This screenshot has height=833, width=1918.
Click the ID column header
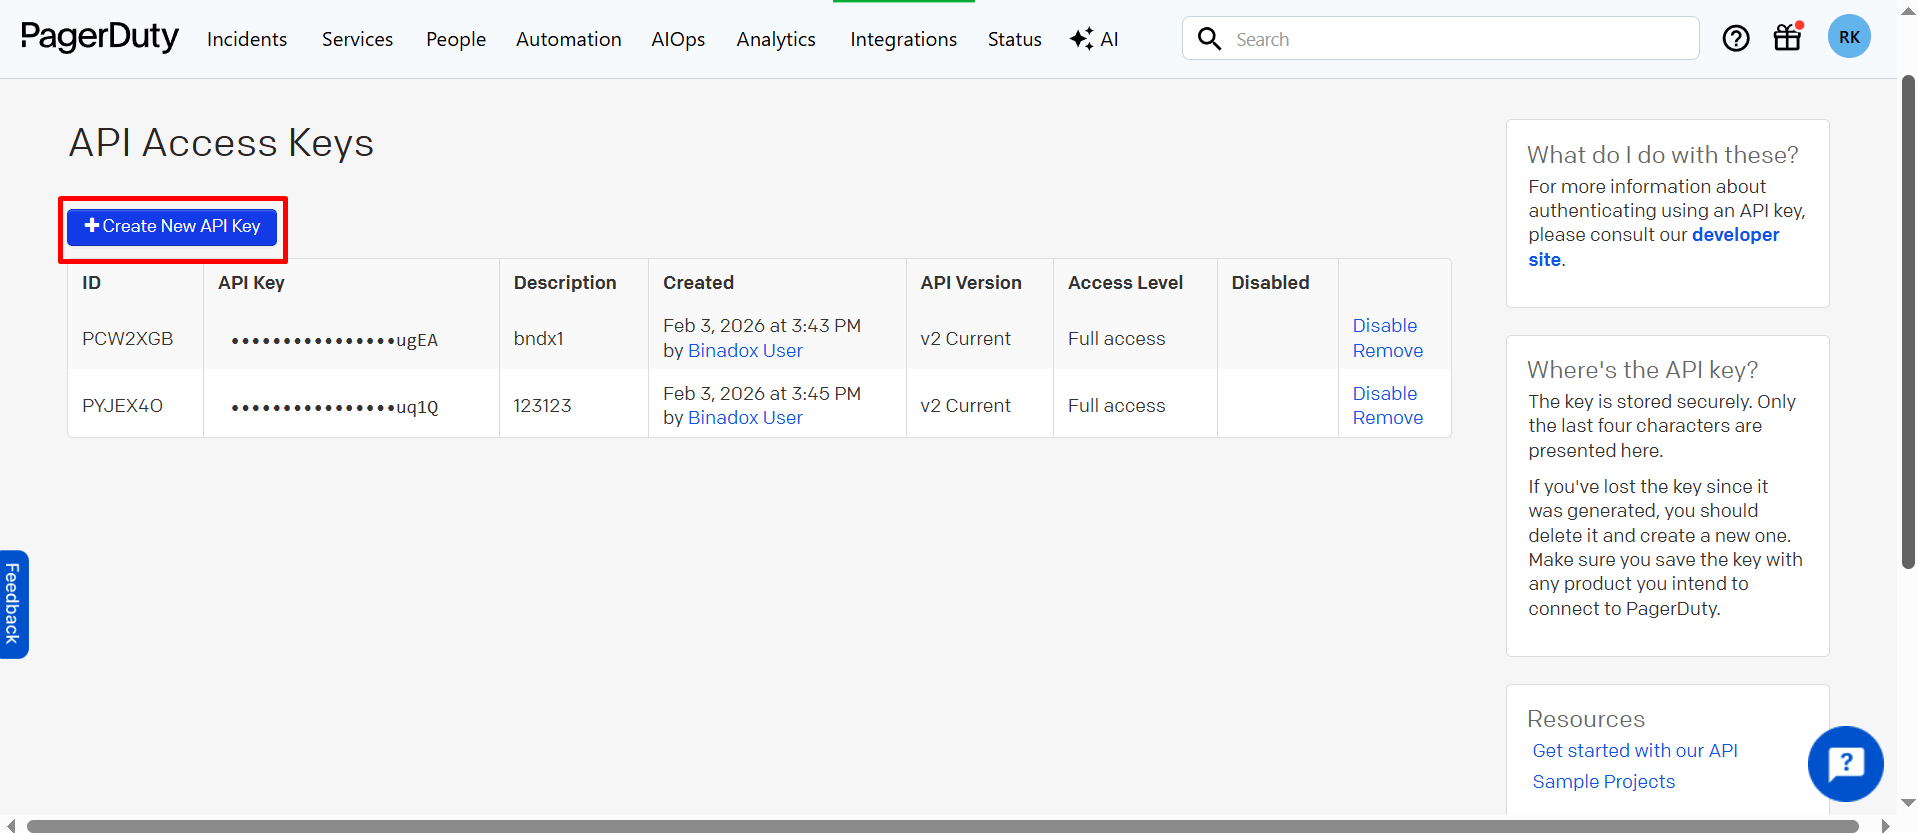91,283
